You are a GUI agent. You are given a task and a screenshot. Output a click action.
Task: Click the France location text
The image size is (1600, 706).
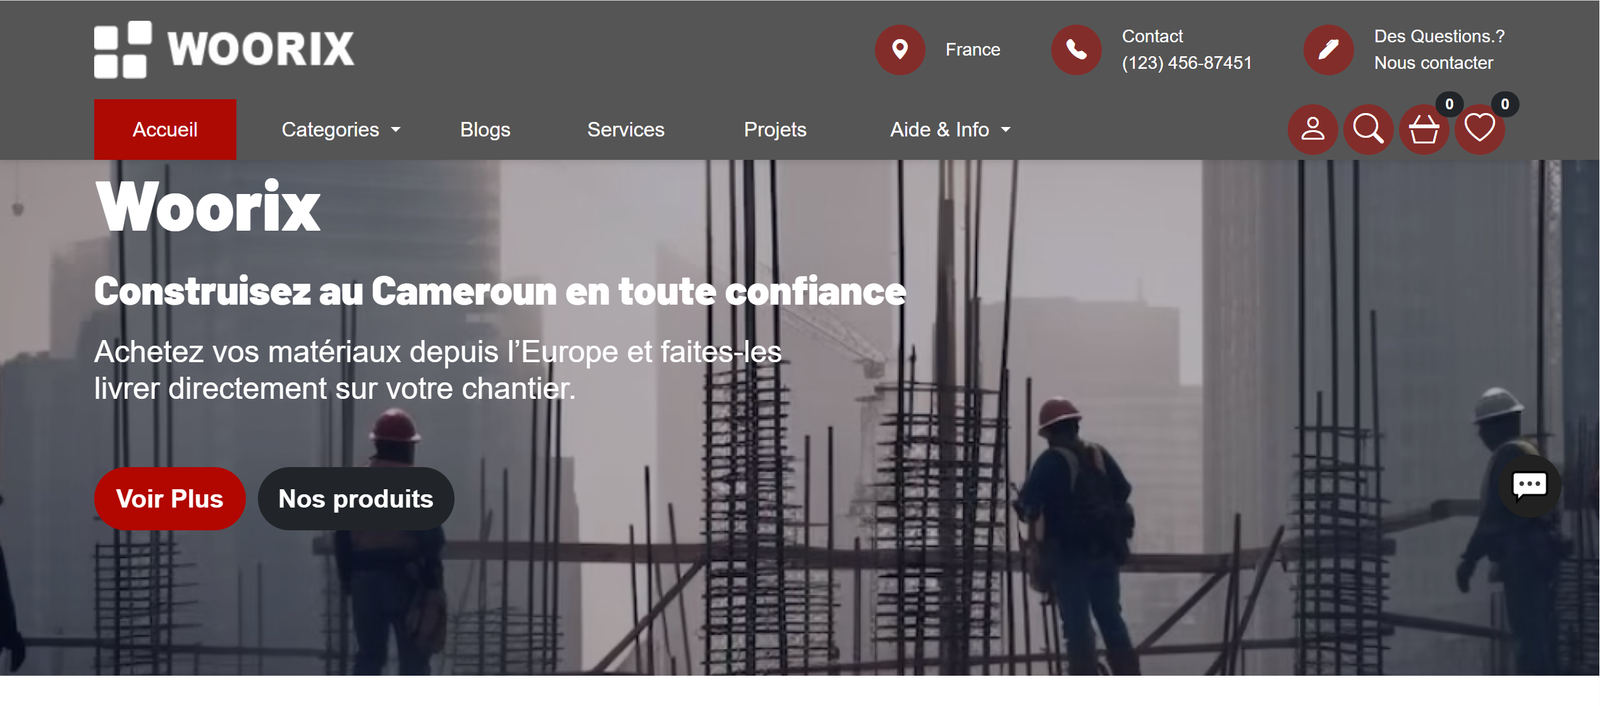tap(972, 50)
